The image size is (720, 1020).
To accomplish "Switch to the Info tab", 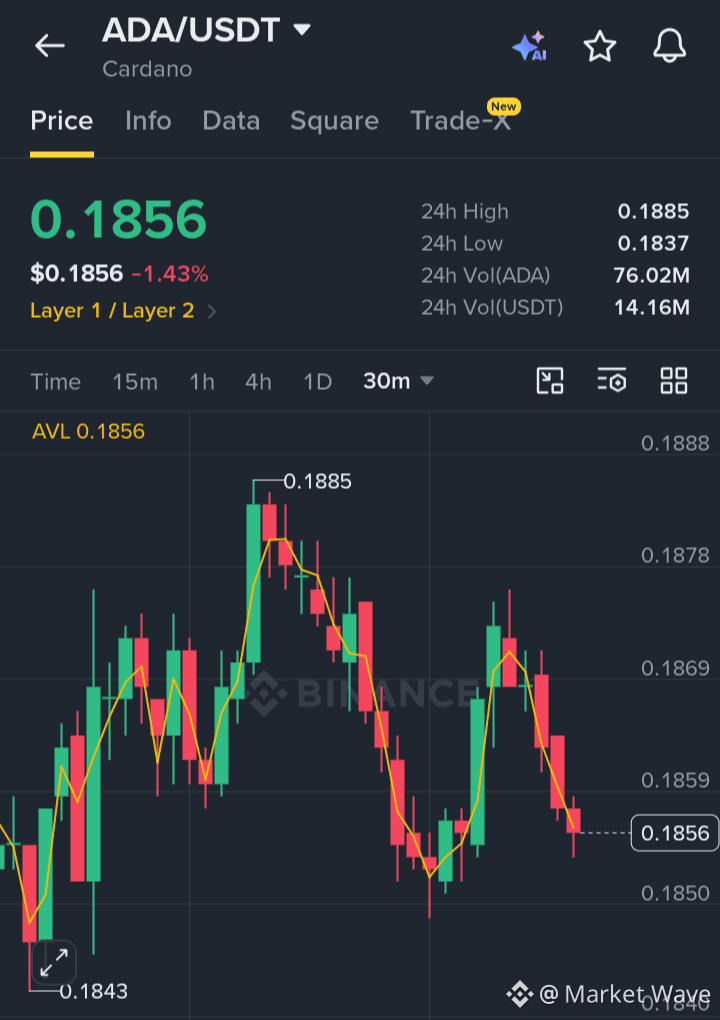I will (148, 121).
